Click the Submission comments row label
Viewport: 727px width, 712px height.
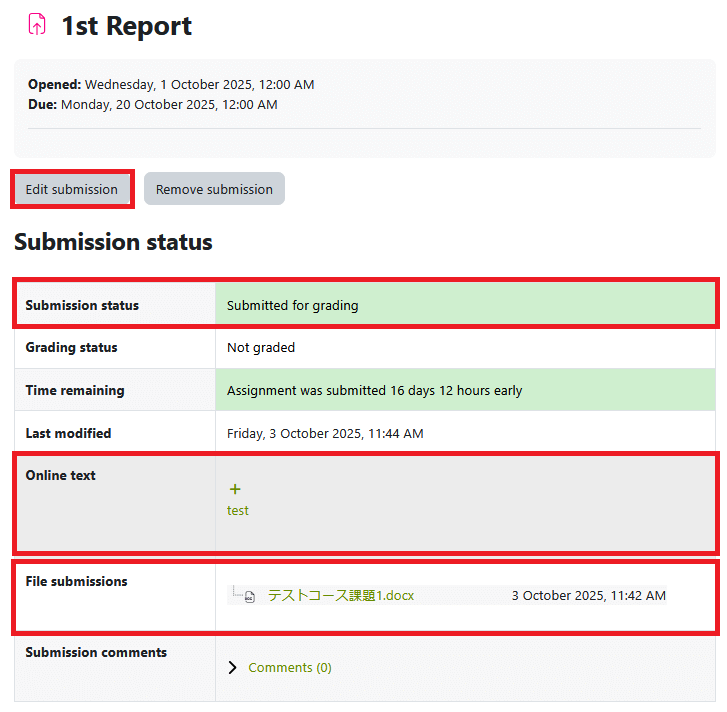(x=96, y=652)
